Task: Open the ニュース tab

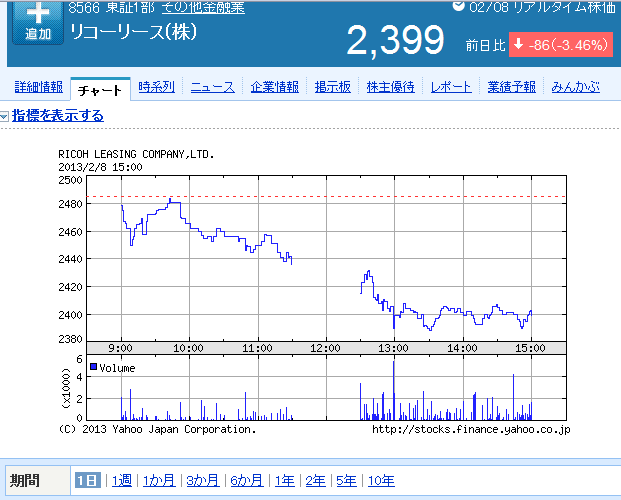Action: [213, 87]
